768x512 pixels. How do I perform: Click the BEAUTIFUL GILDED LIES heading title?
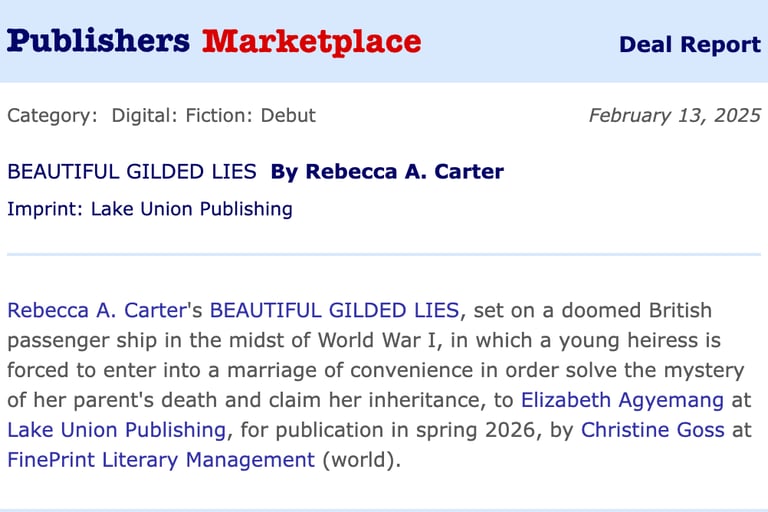pyautogui.click(x=131, y=171)
